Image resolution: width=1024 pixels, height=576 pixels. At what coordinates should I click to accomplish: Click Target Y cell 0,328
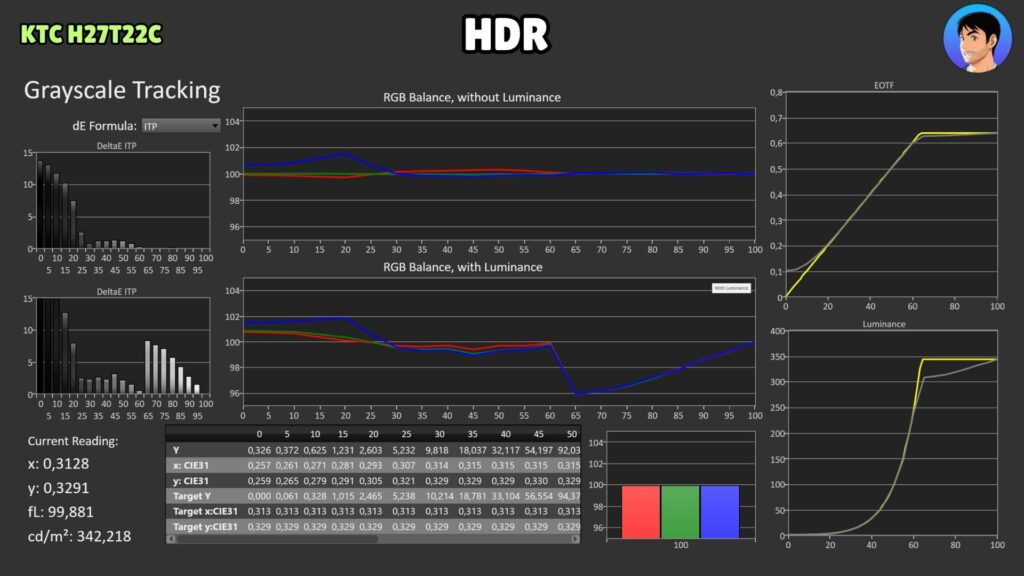[315, 496]
